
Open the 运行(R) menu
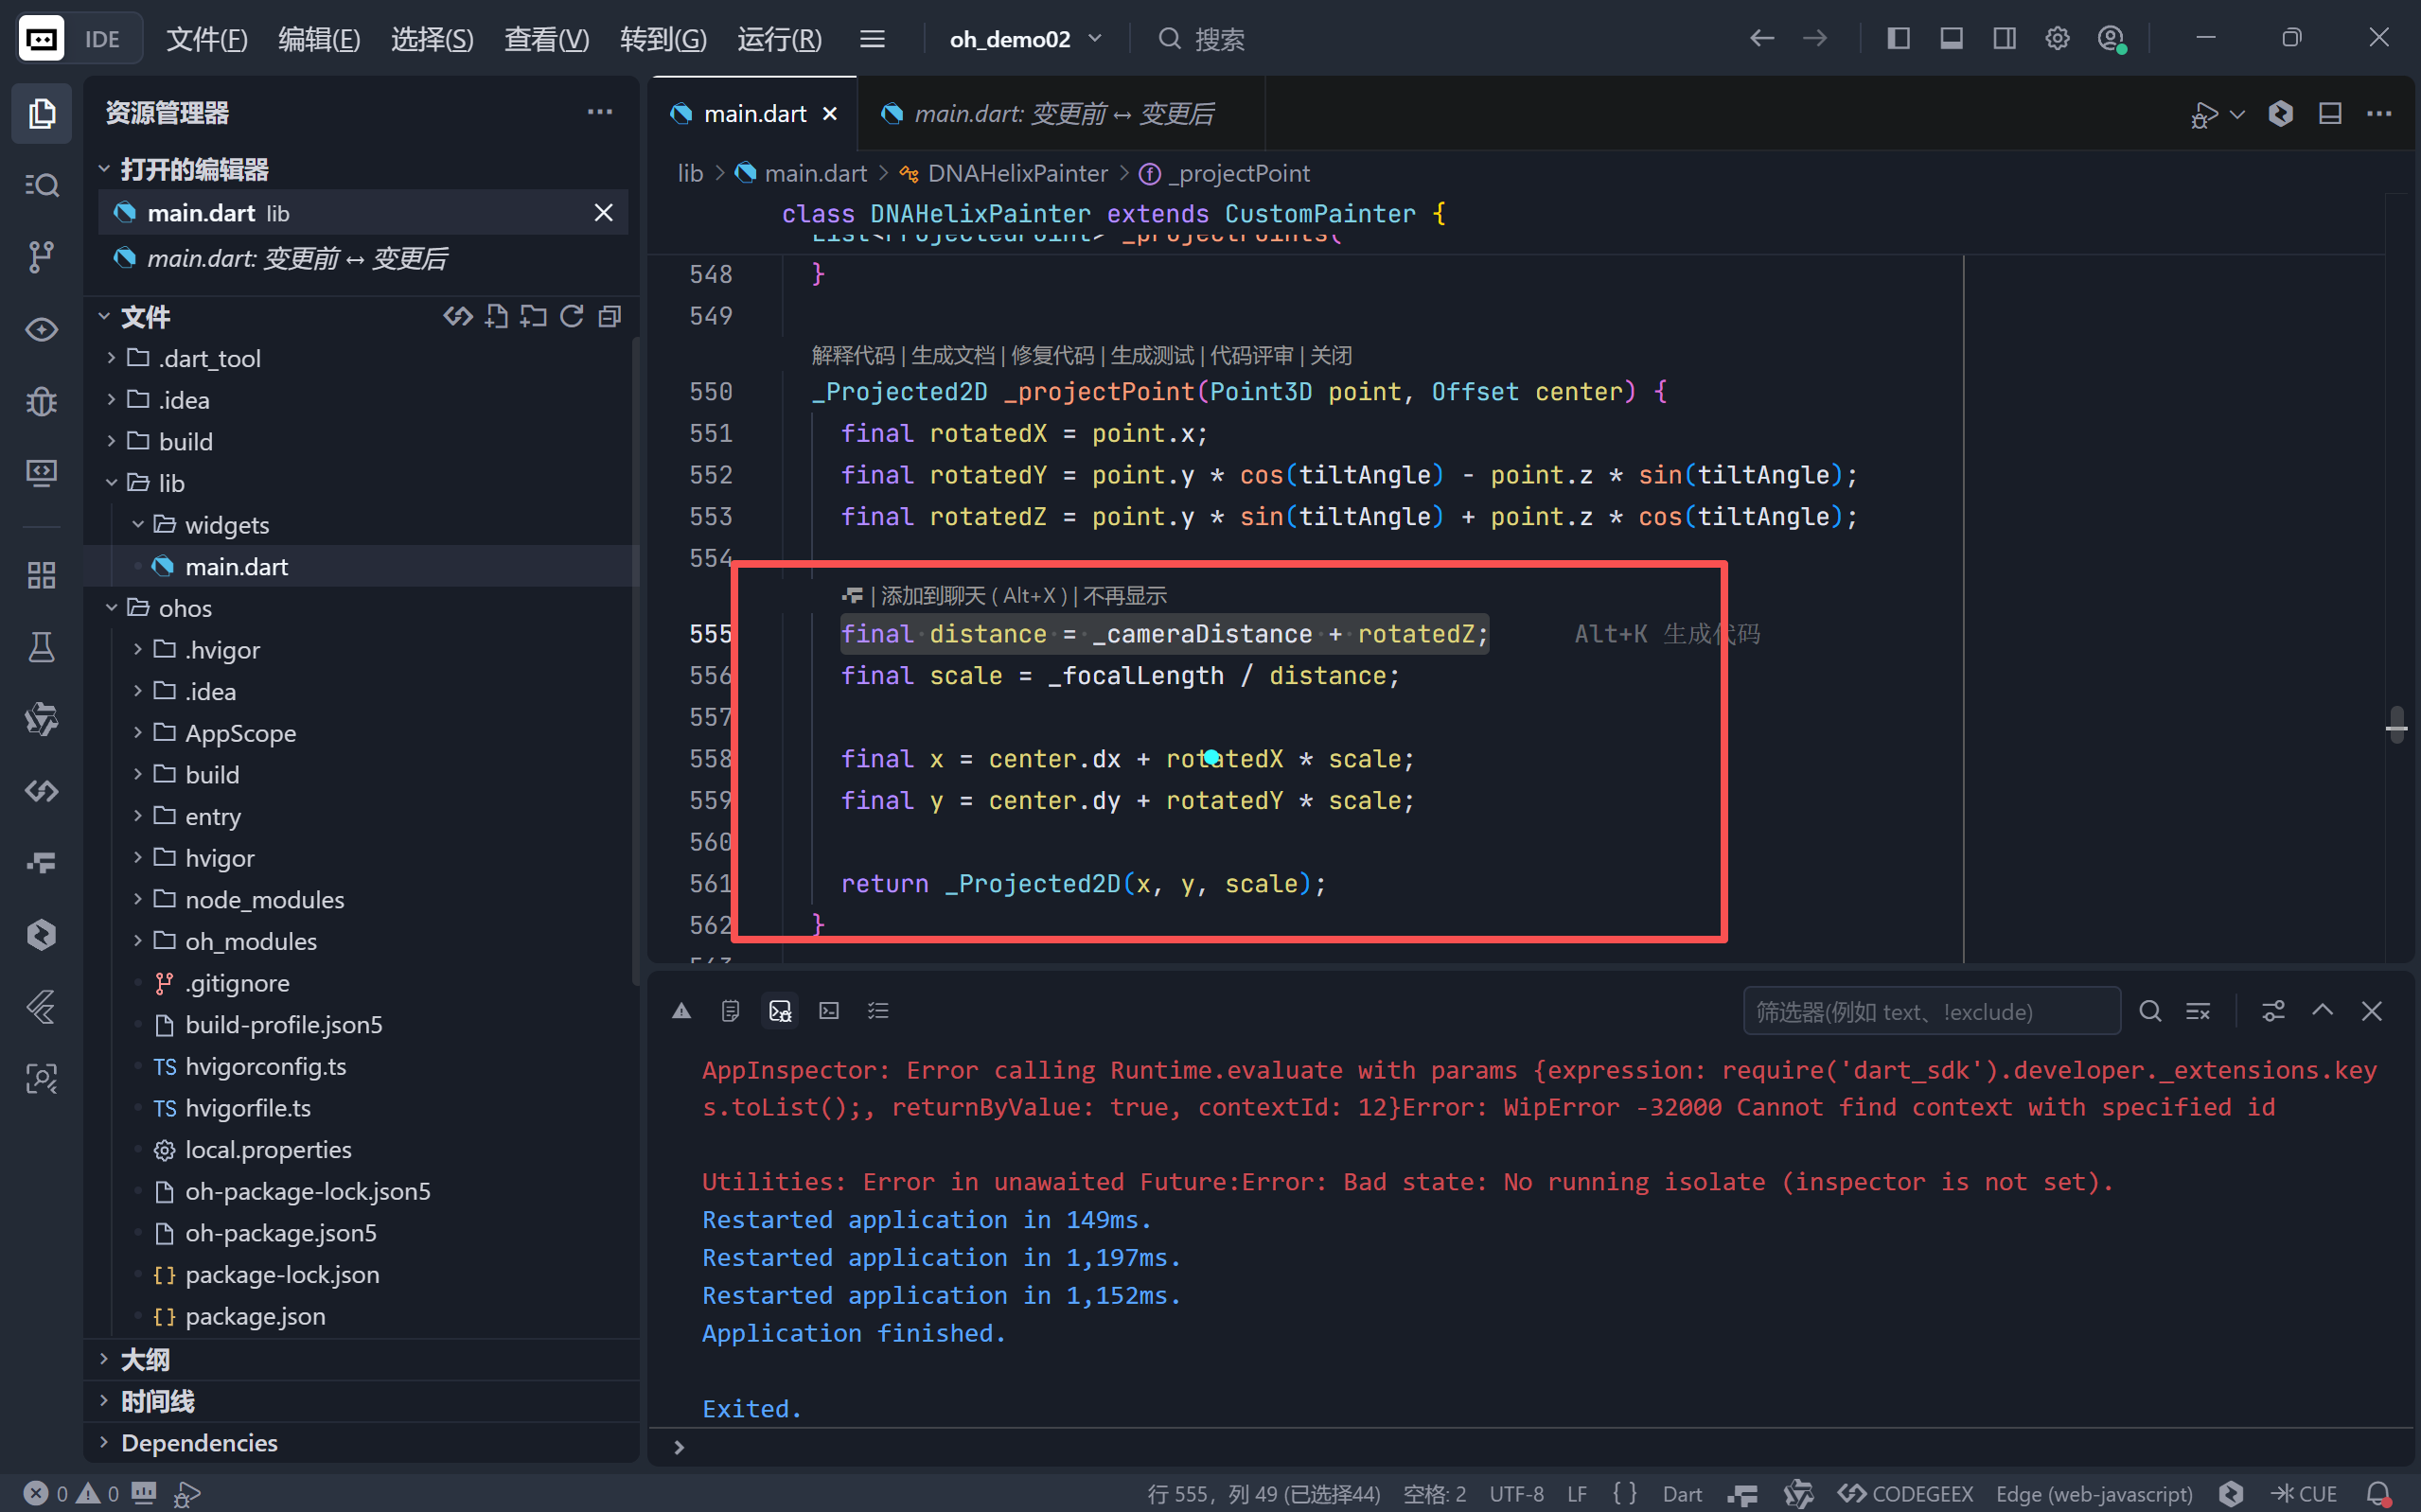tap(779, 39)
